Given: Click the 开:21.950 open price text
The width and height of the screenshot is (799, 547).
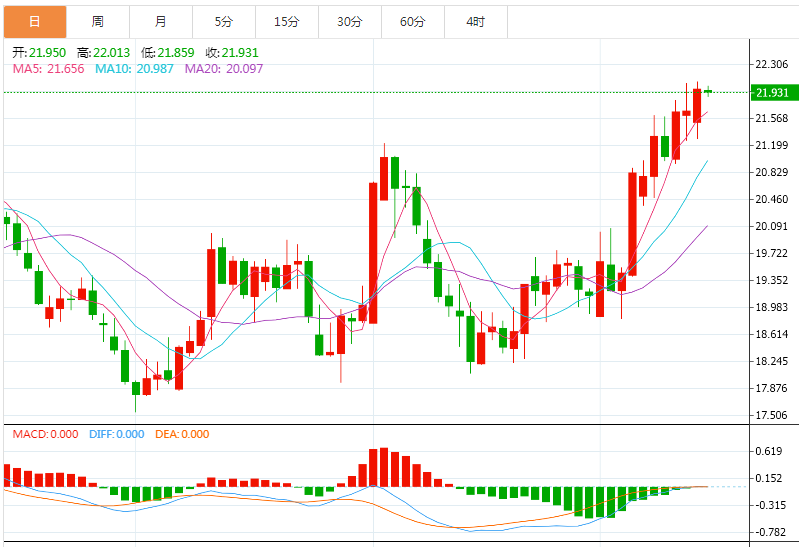Looking at the screenshot, I should point(39,53).
